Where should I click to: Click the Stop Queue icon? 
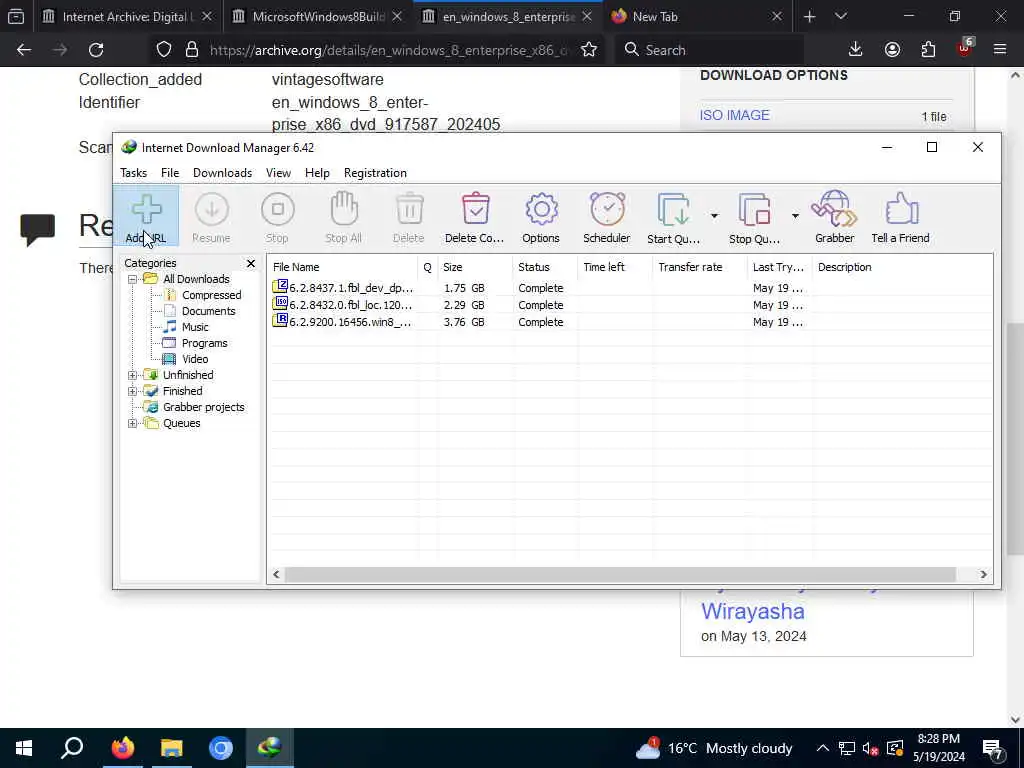coord(754,217)
